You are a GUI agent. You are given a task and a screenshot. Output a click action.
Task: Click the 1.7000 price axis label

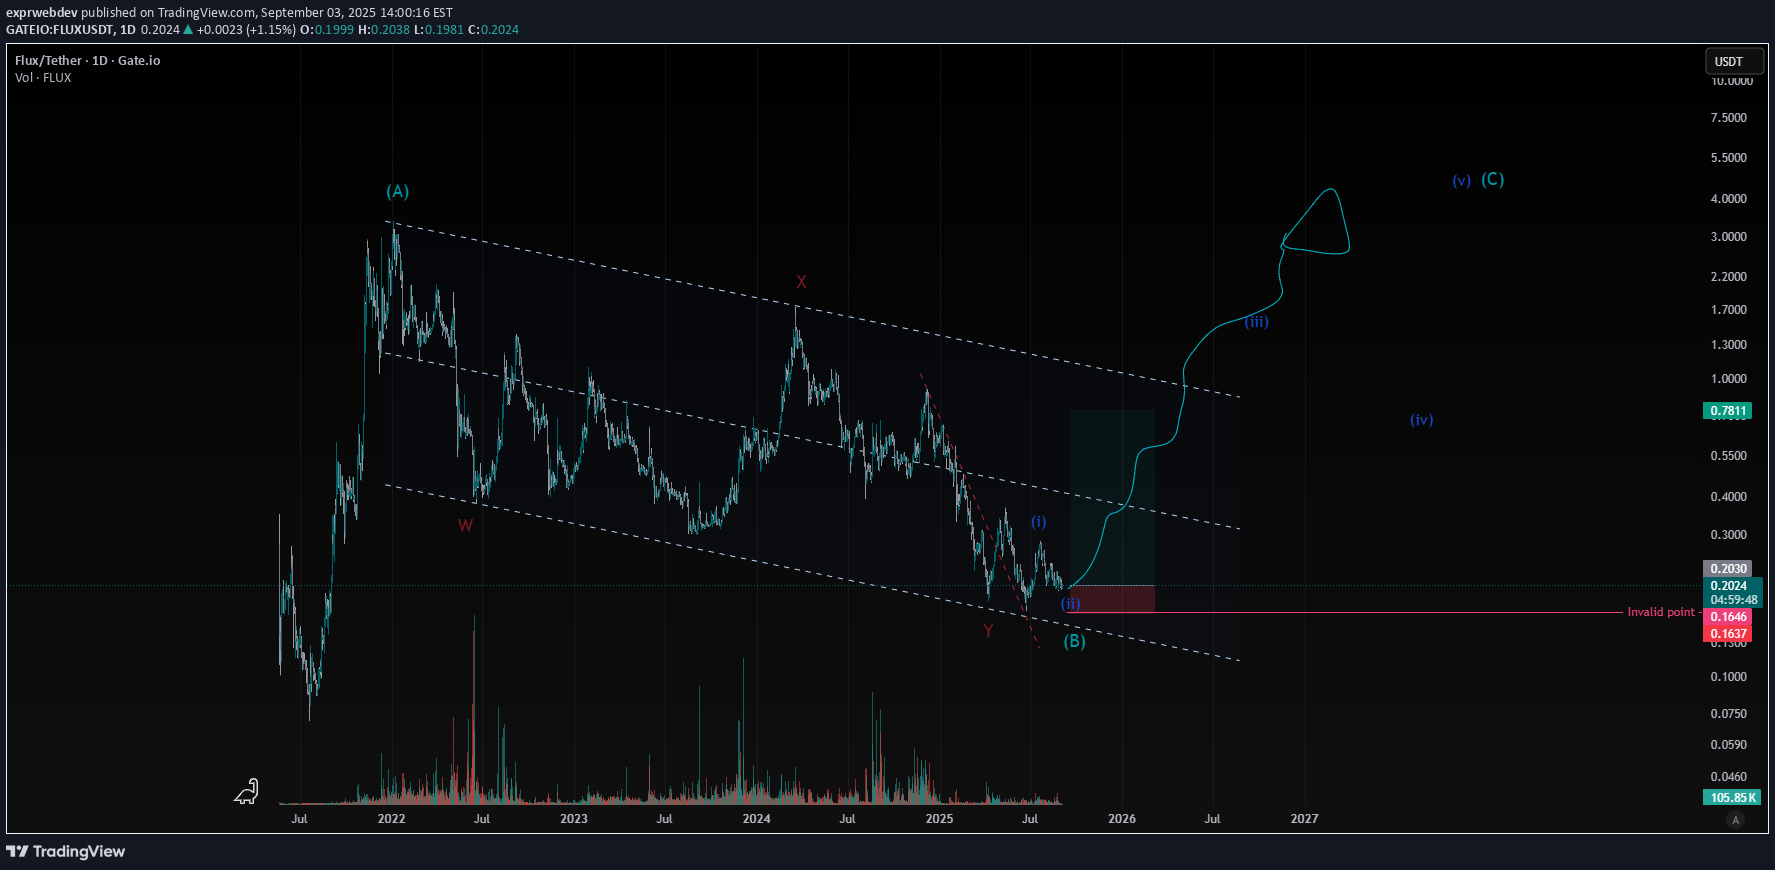[1729, 310]
